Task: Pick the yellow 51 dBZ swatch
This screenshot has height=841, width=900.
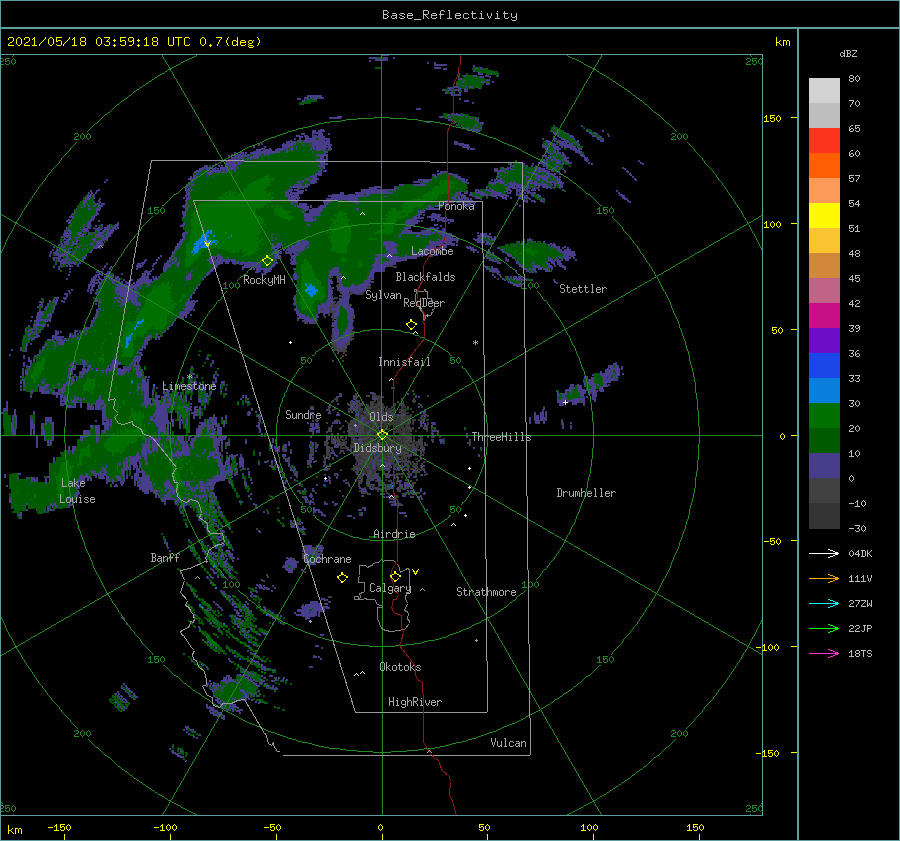Action: (x=824, y=216)
